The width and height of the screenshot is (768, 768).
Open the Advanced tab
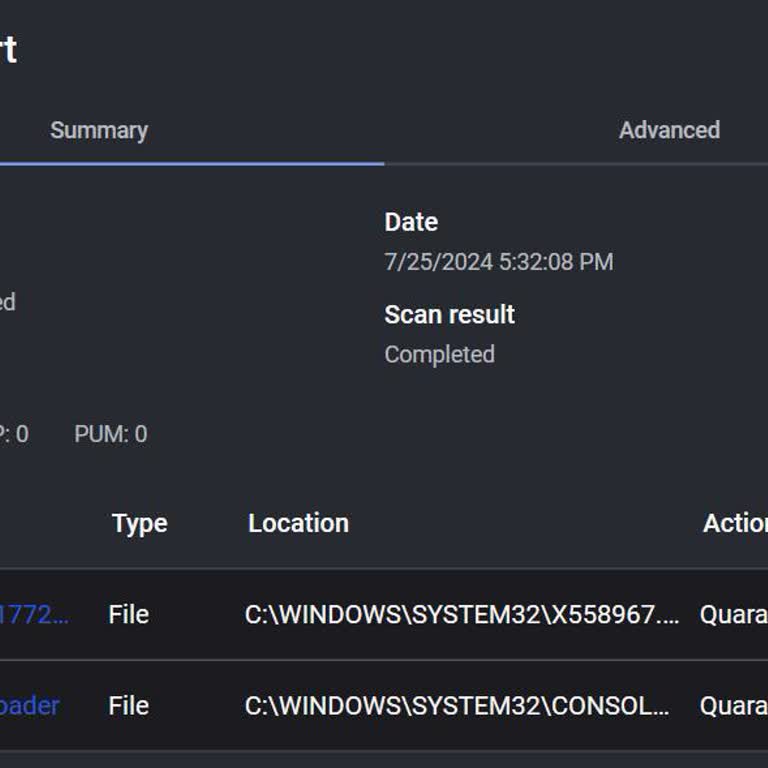pyautogui.click(x=669, y=130)
